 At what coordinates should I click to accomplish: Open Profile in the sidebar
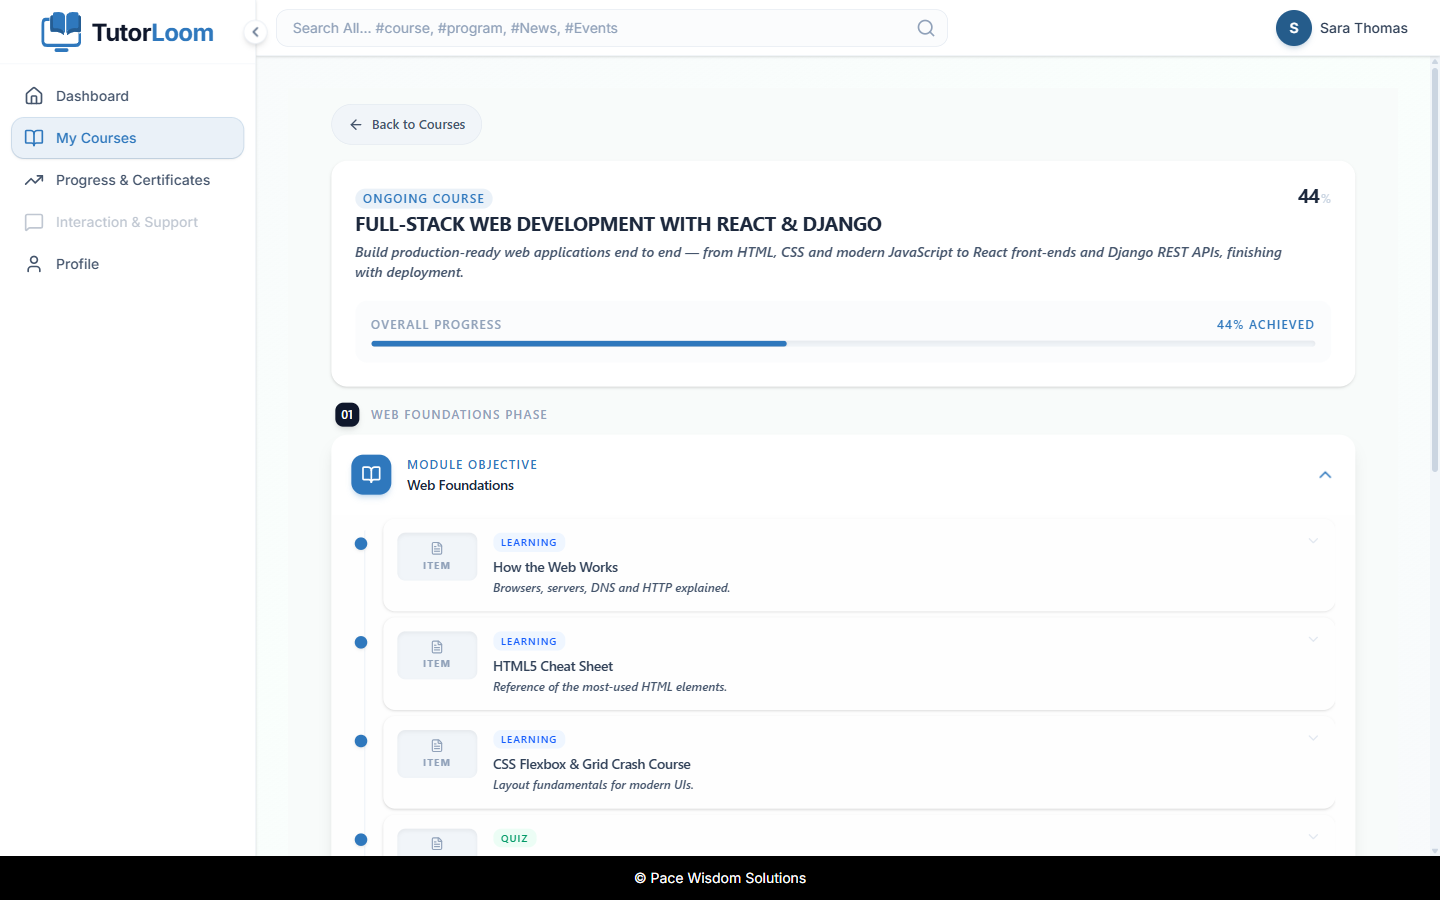pyautogui.click(x=128, y=264)
